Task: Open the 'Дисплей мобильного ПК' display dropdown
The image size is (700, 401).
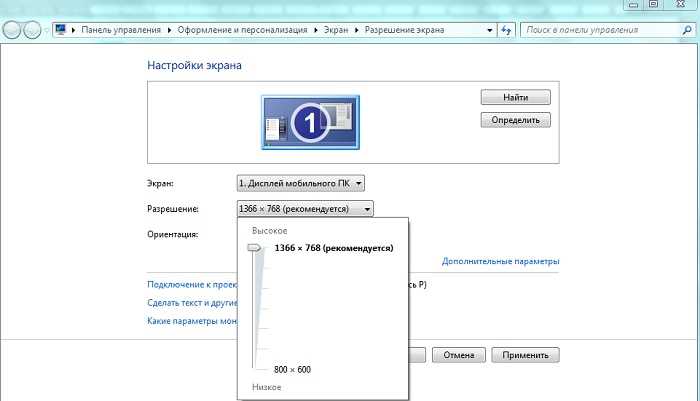Action: [300, 183]
